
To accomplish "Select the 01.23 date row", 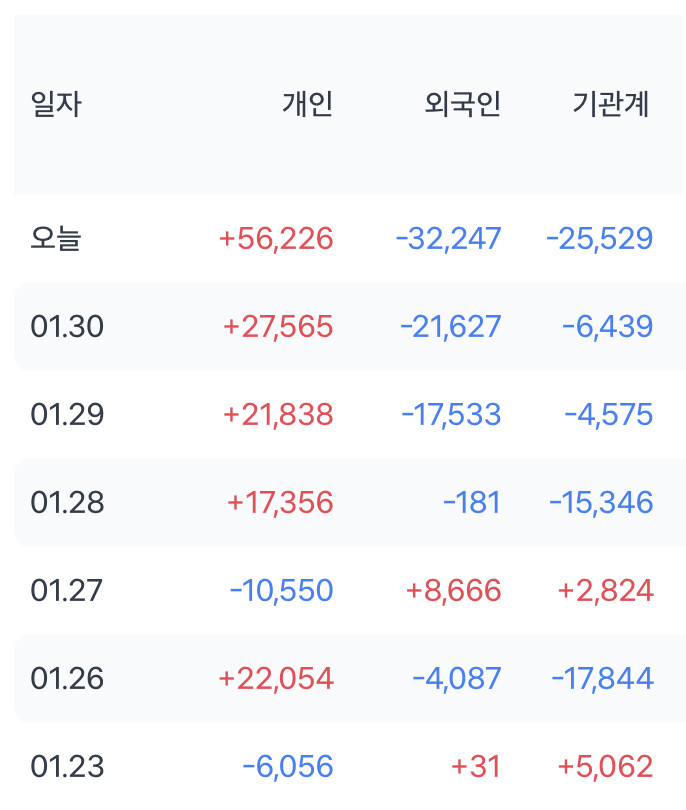I will point(67,767).
